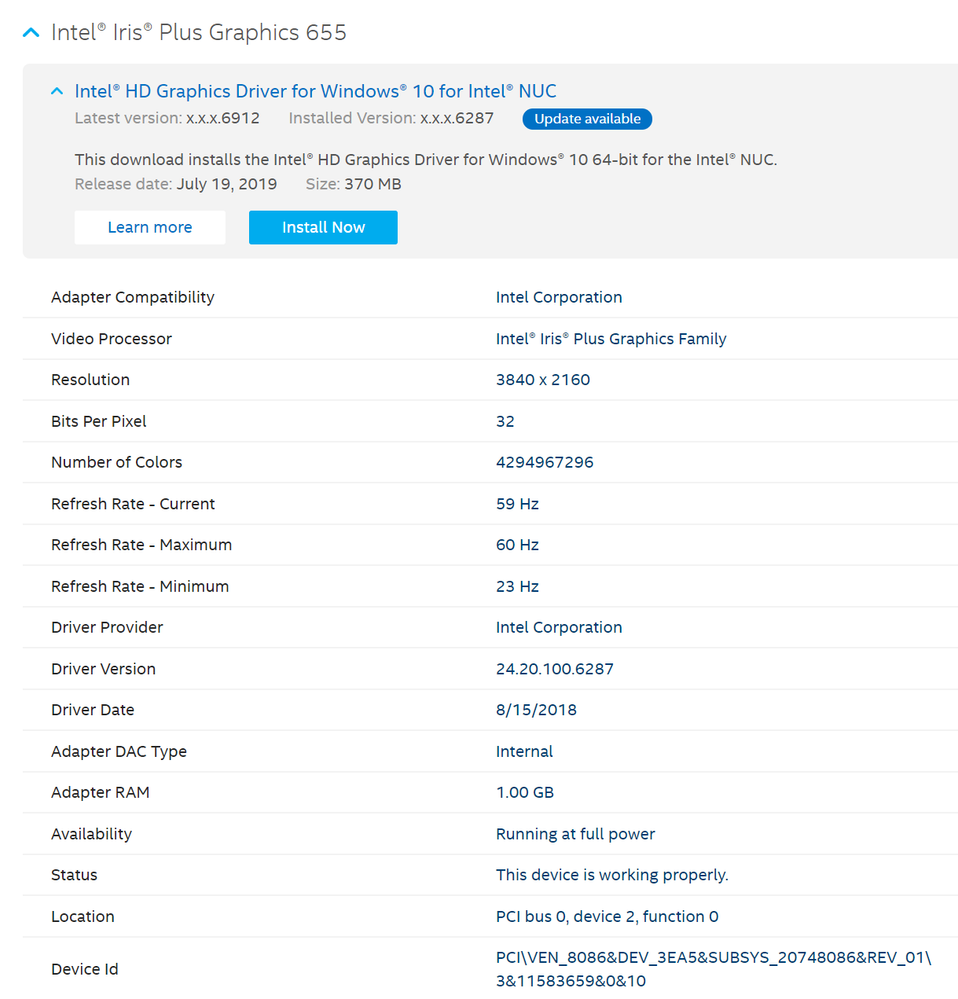Viewport: 958px width, 999px height.
Task: Click the Adapter DAC Type label
Action: [119, 752]
